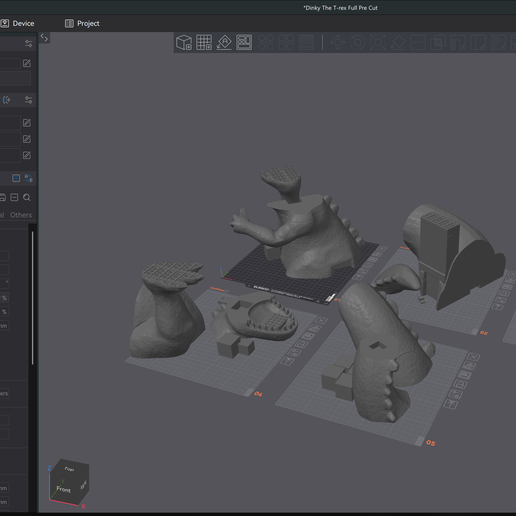Open the first filament preset dropdown
This screenshot has height=516, width=516.
tap(10, 123)
